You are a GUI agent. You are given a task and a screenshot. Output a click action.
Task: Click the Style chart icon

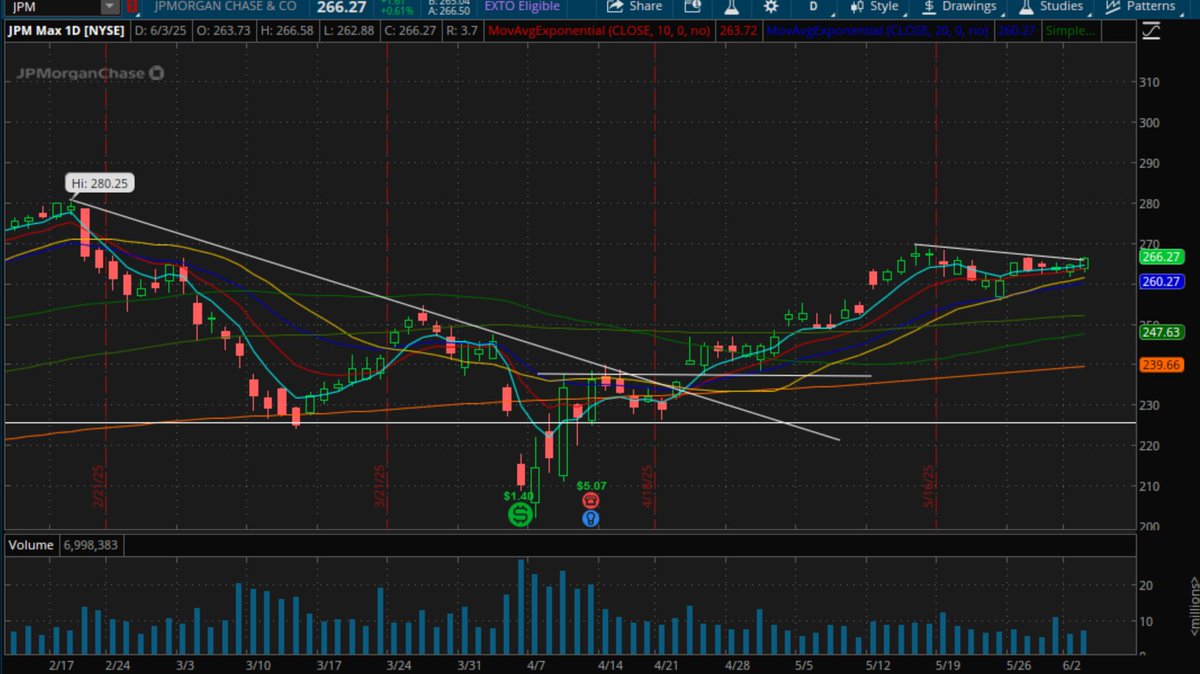tap(855, 6)
